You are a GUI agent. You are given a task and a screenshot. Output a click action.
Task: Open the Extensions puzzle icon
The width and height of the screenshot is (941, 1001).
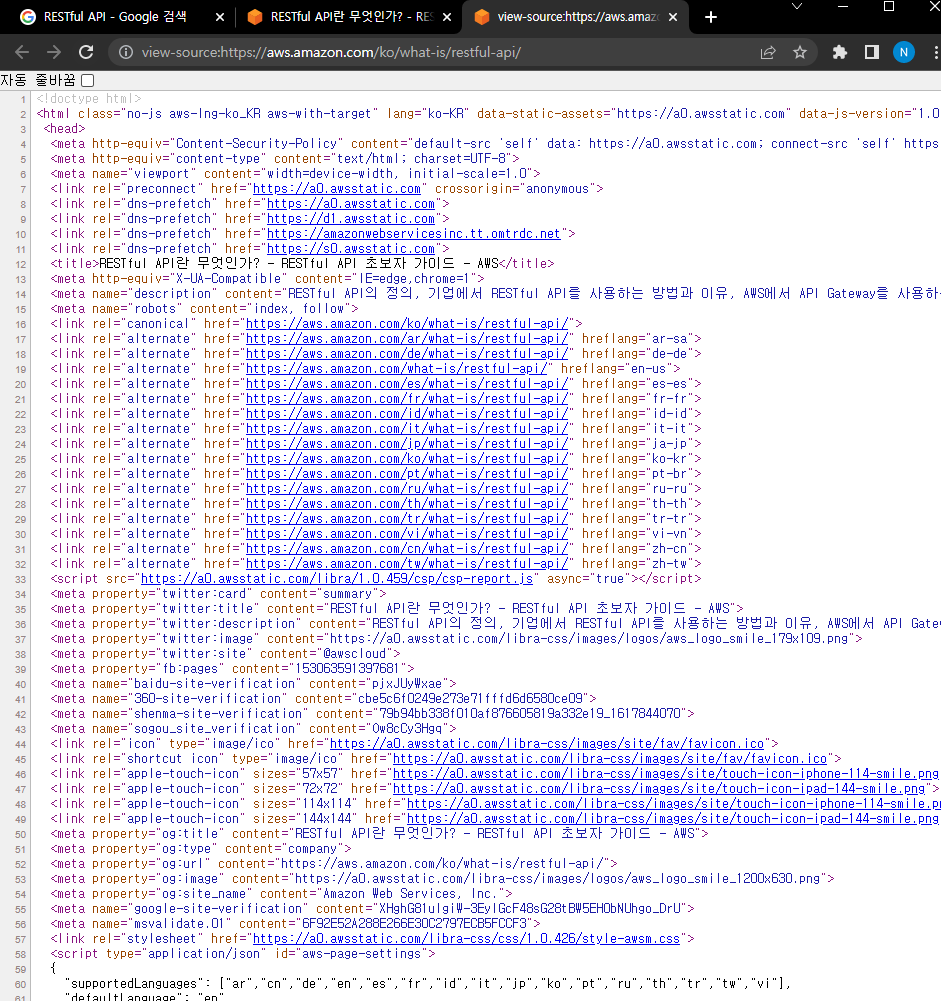[839, 52]
